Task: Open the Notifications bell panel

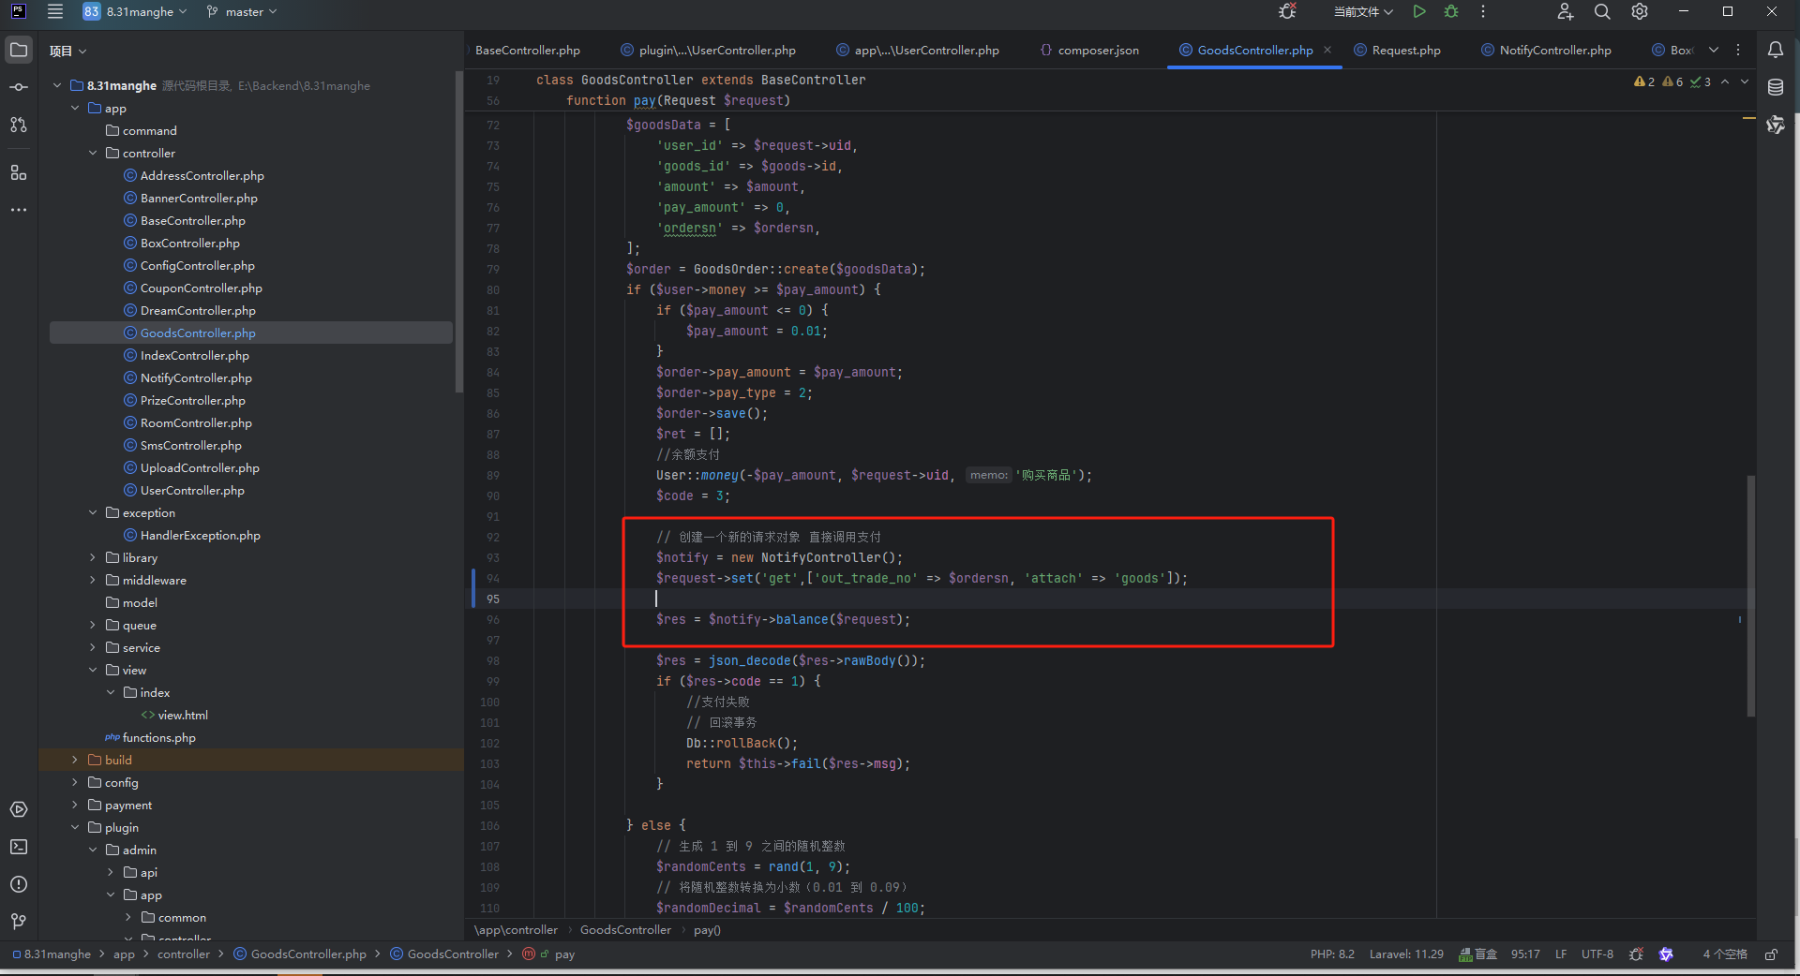Action: 1776,50
